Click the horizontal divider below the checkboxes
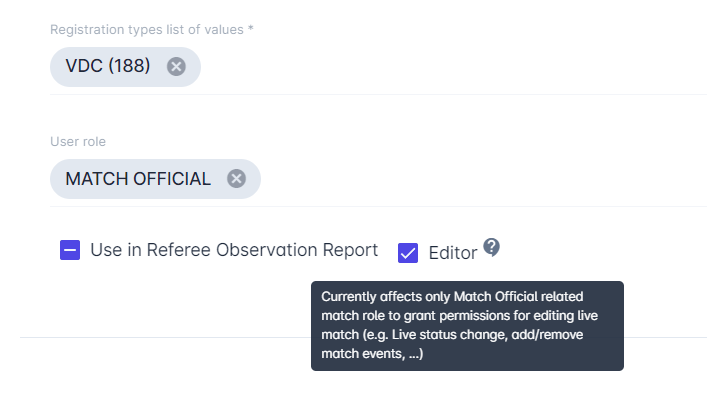Screen dimensions: 707x405 160,337
